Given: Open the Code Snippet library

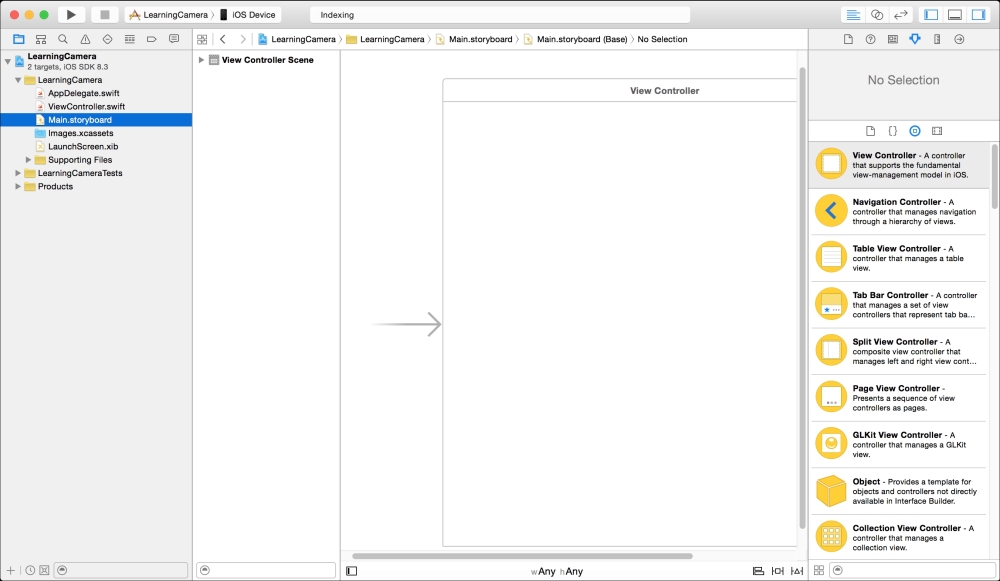Looking at the screenshot, I should (893, 131).
